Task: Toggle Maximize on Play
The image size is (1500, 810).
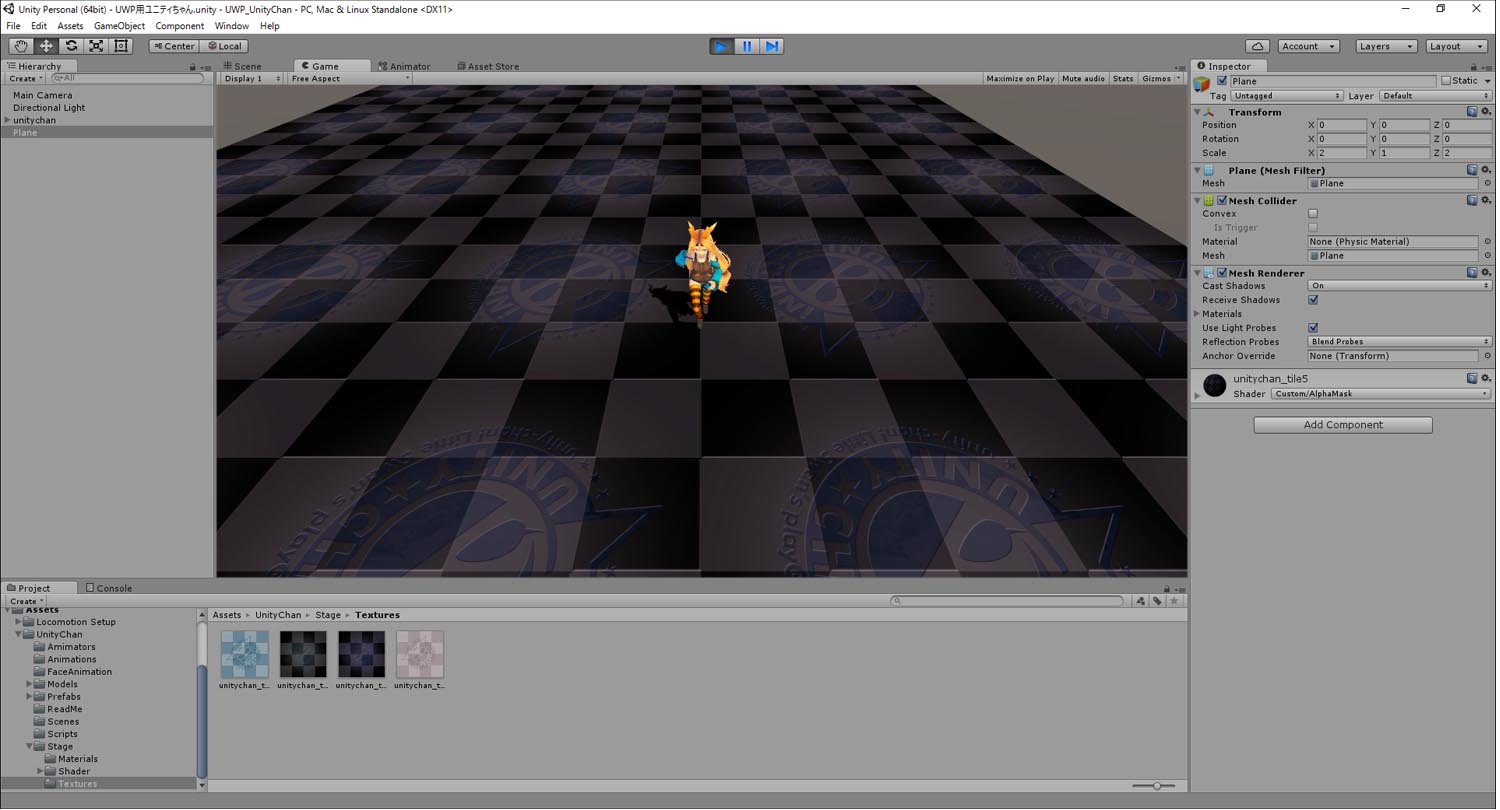Action: click(1020, 79)
